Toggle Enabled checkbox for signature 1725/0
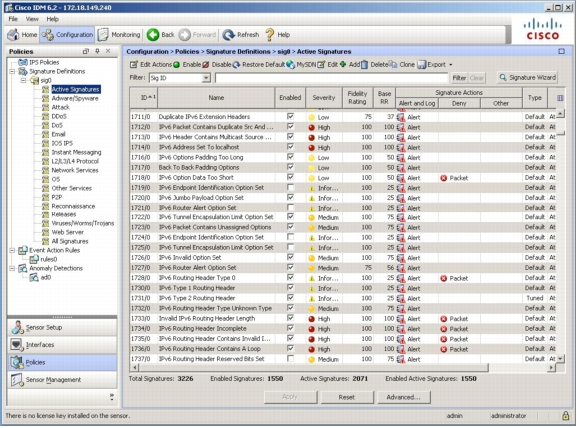Viewport: 577px width, 428px height. point(290,247)
